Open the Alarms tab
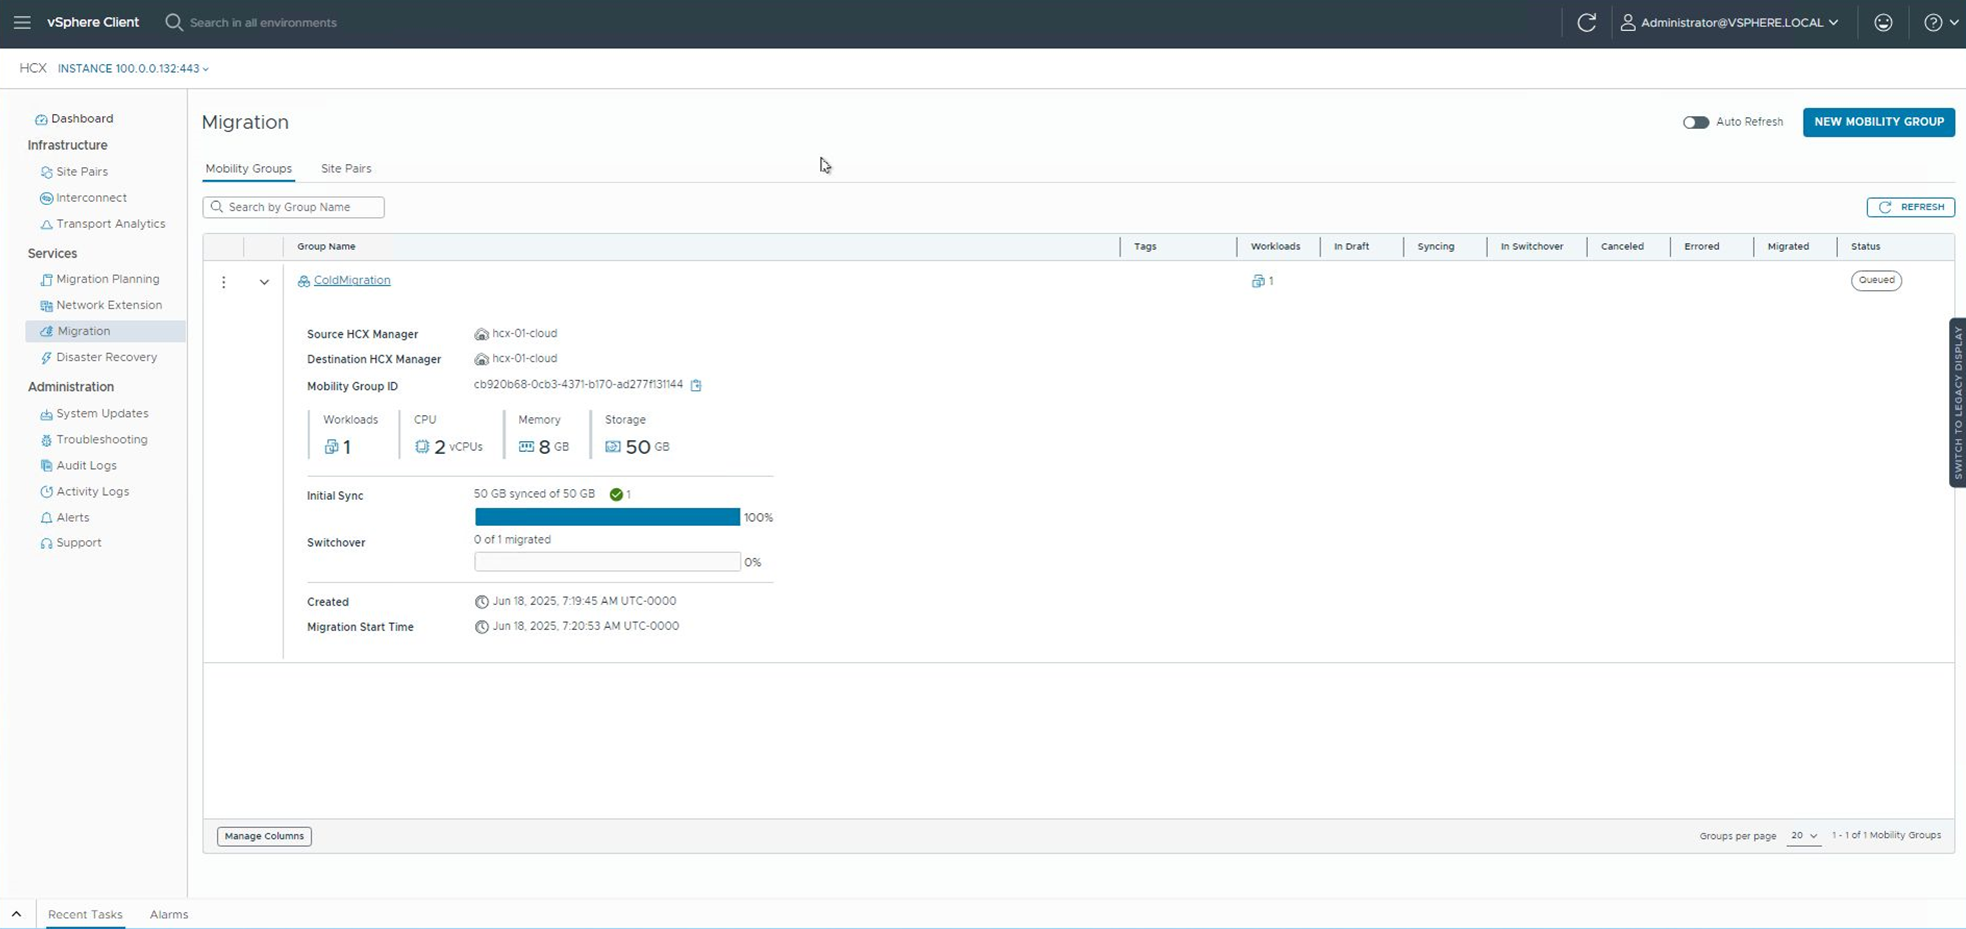Image resolution: width=1966 pixels, height=929 pixels. 169,914
